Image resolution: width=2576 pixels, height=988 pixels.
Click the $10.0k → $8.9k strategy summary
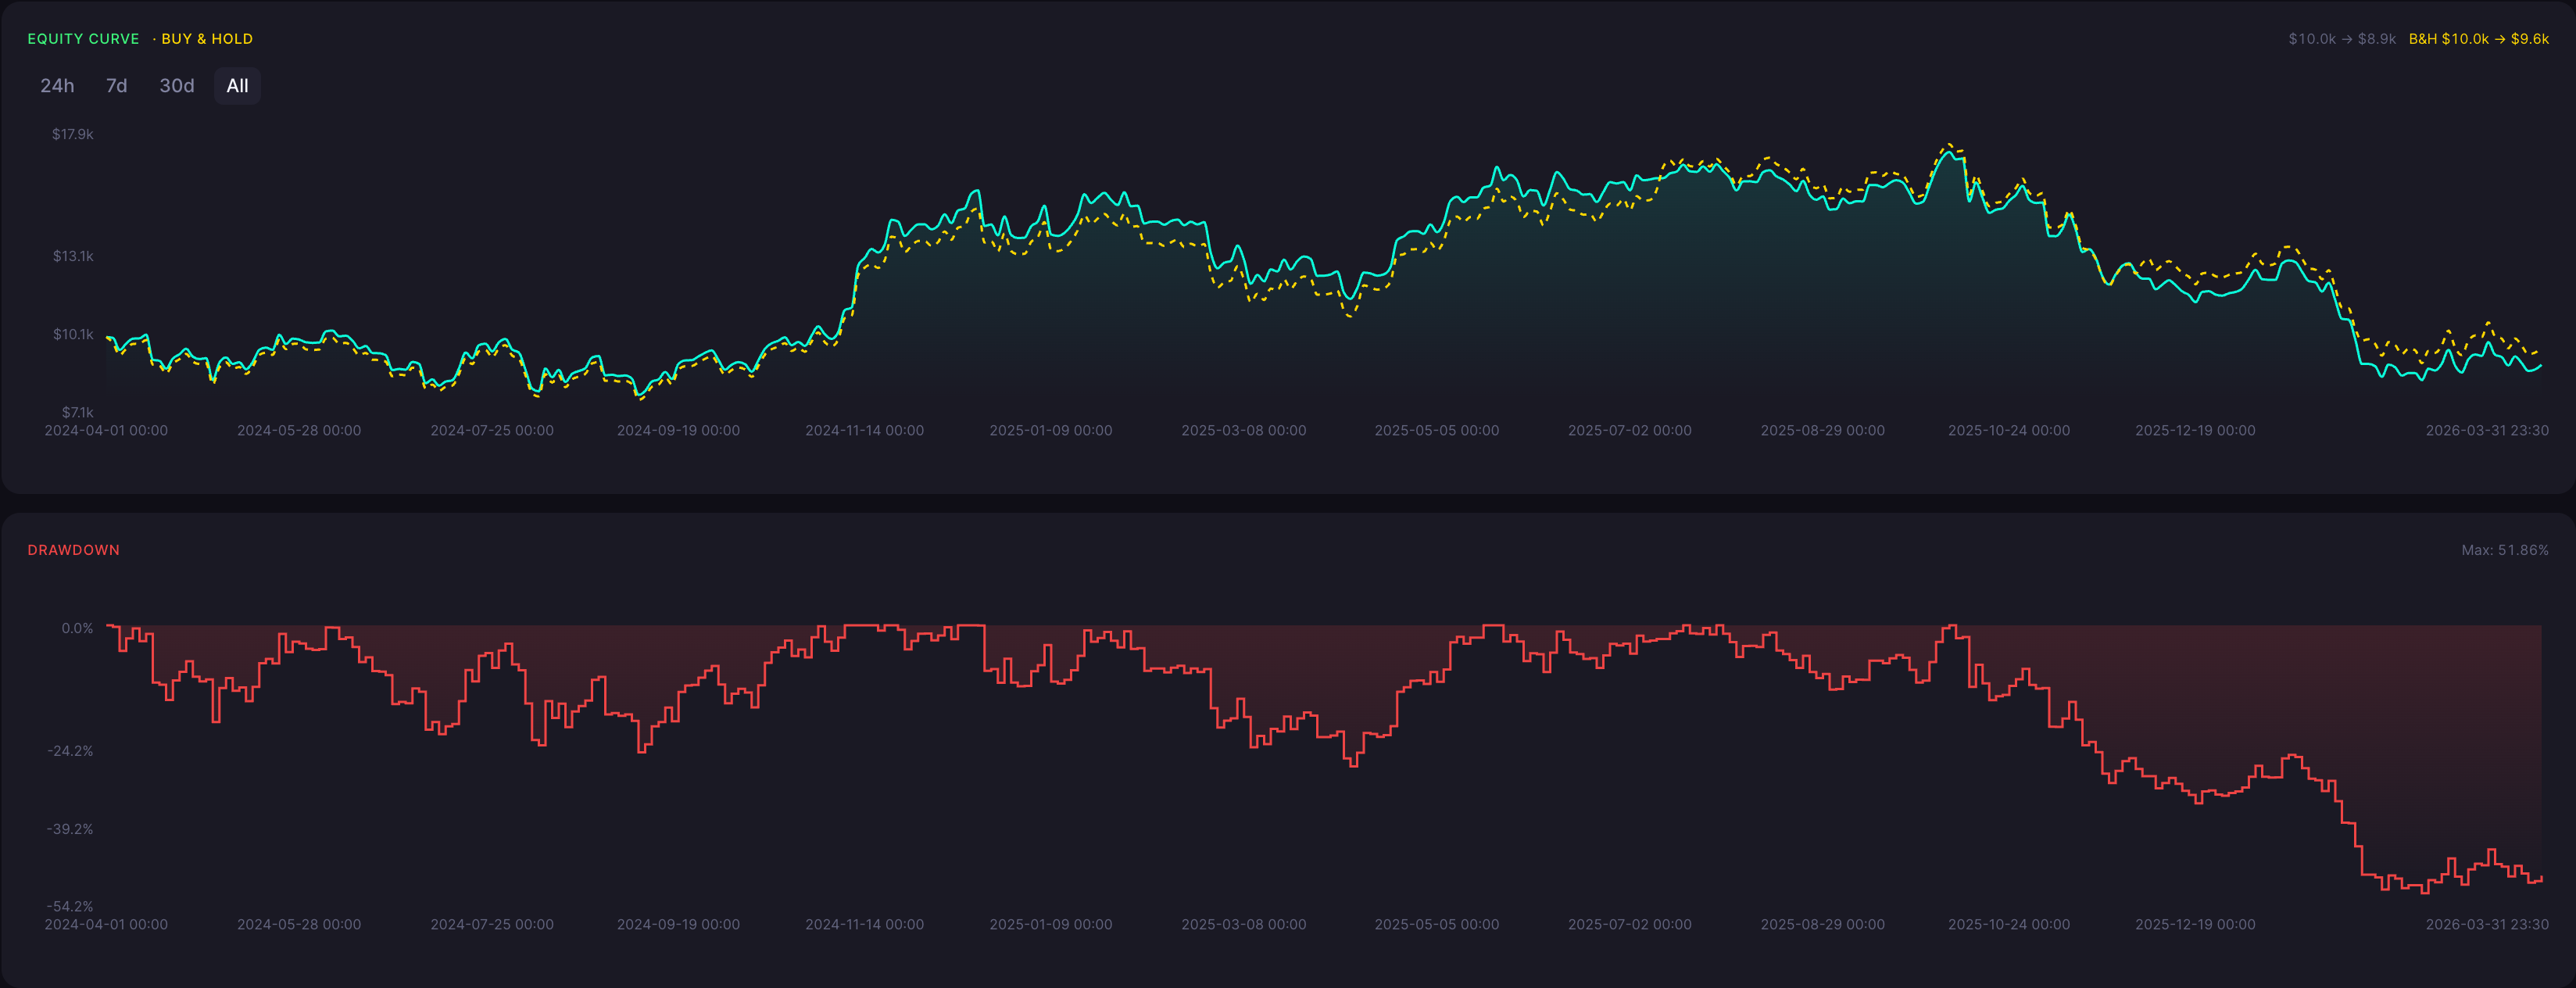2342,39
